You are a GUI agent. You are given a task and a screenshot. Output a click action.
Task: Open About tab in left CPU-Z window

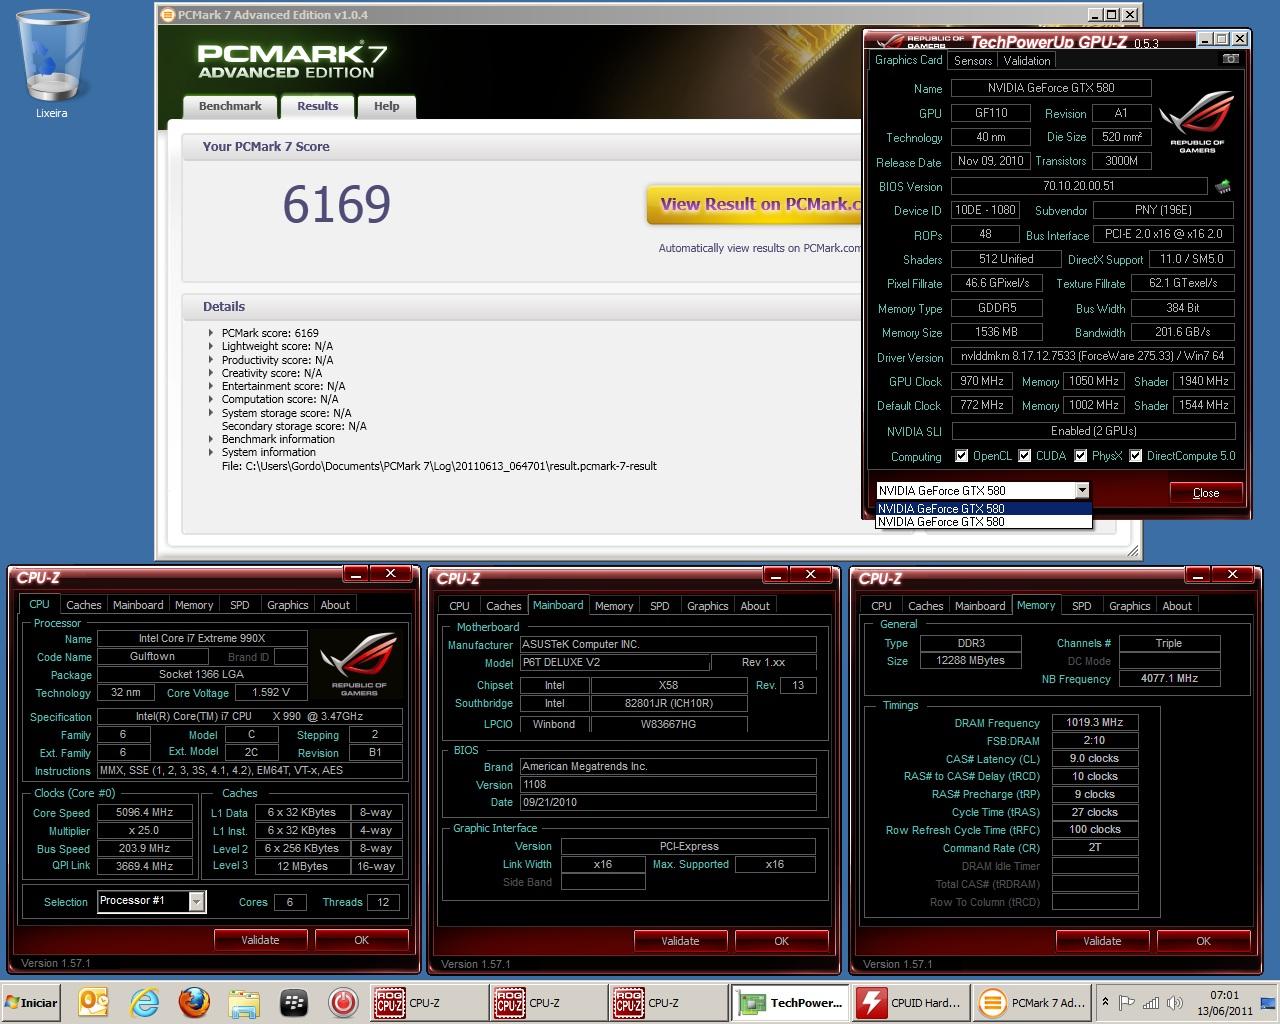pos(335,605)
